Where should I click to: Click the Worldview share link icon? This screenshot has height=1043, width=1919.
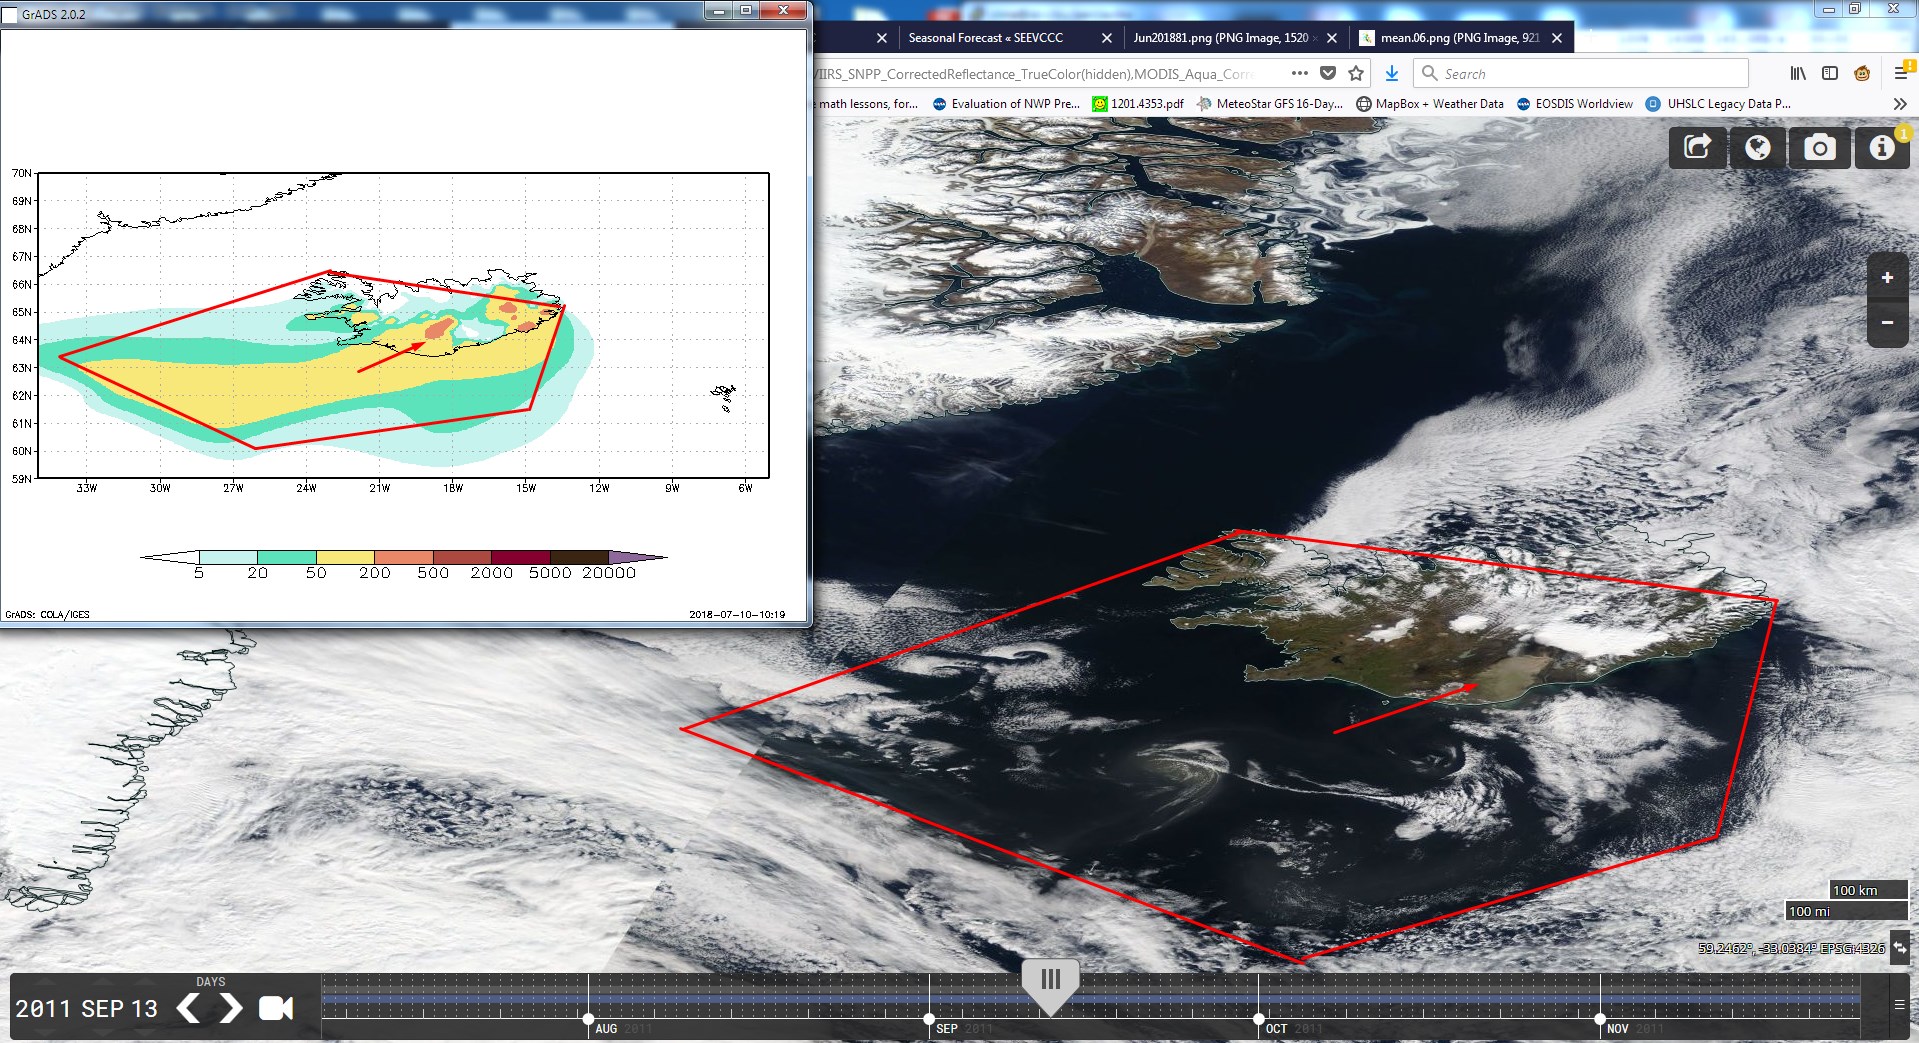pyautogui.click(x=1698, y=148)
